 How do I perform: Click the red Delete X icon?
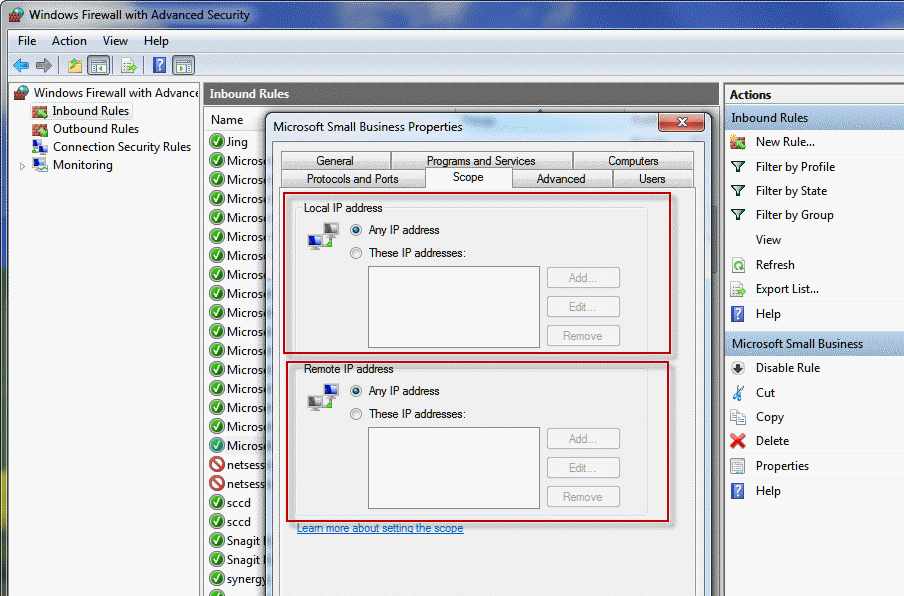click(x=738, y=441)
